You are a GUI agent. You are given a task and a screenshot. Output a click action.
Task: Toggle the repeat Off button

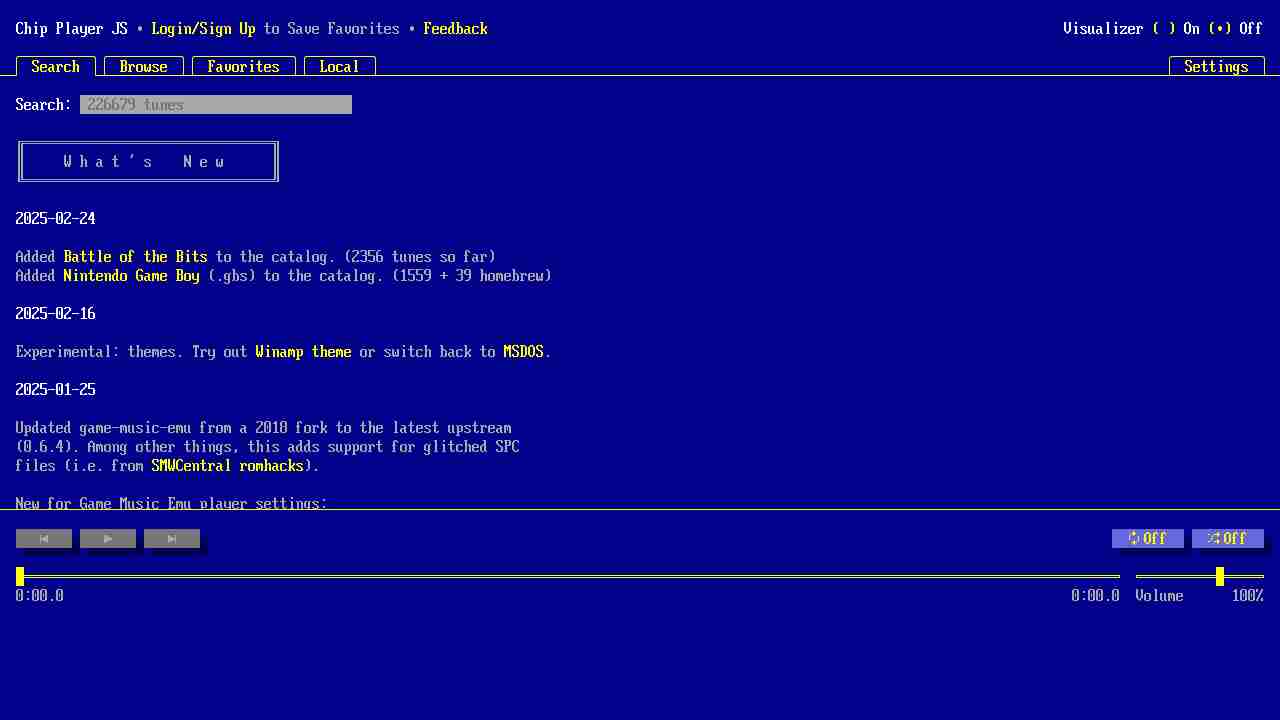point(1148,539)
